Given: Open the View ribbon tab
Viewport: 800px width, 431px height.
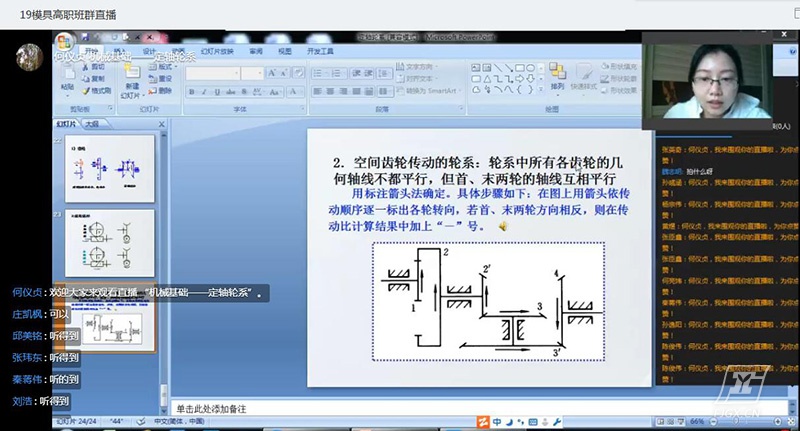Looking at the screenshot, I should (285, 50).
